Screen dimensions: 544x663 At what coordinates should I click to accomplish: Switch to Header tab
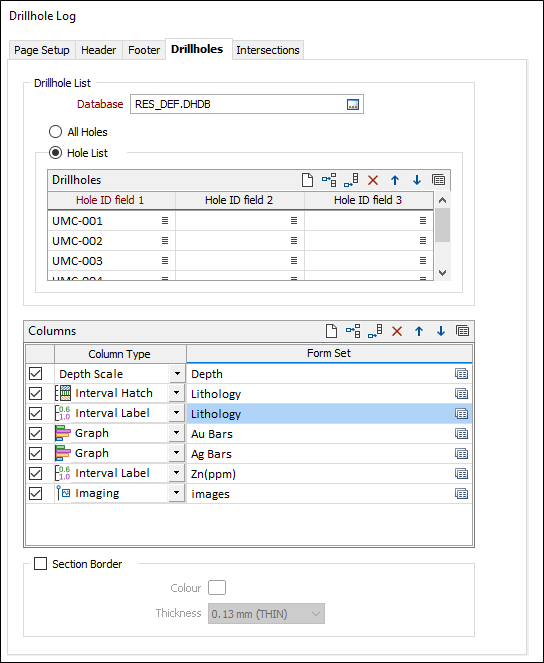pos(98,50)
